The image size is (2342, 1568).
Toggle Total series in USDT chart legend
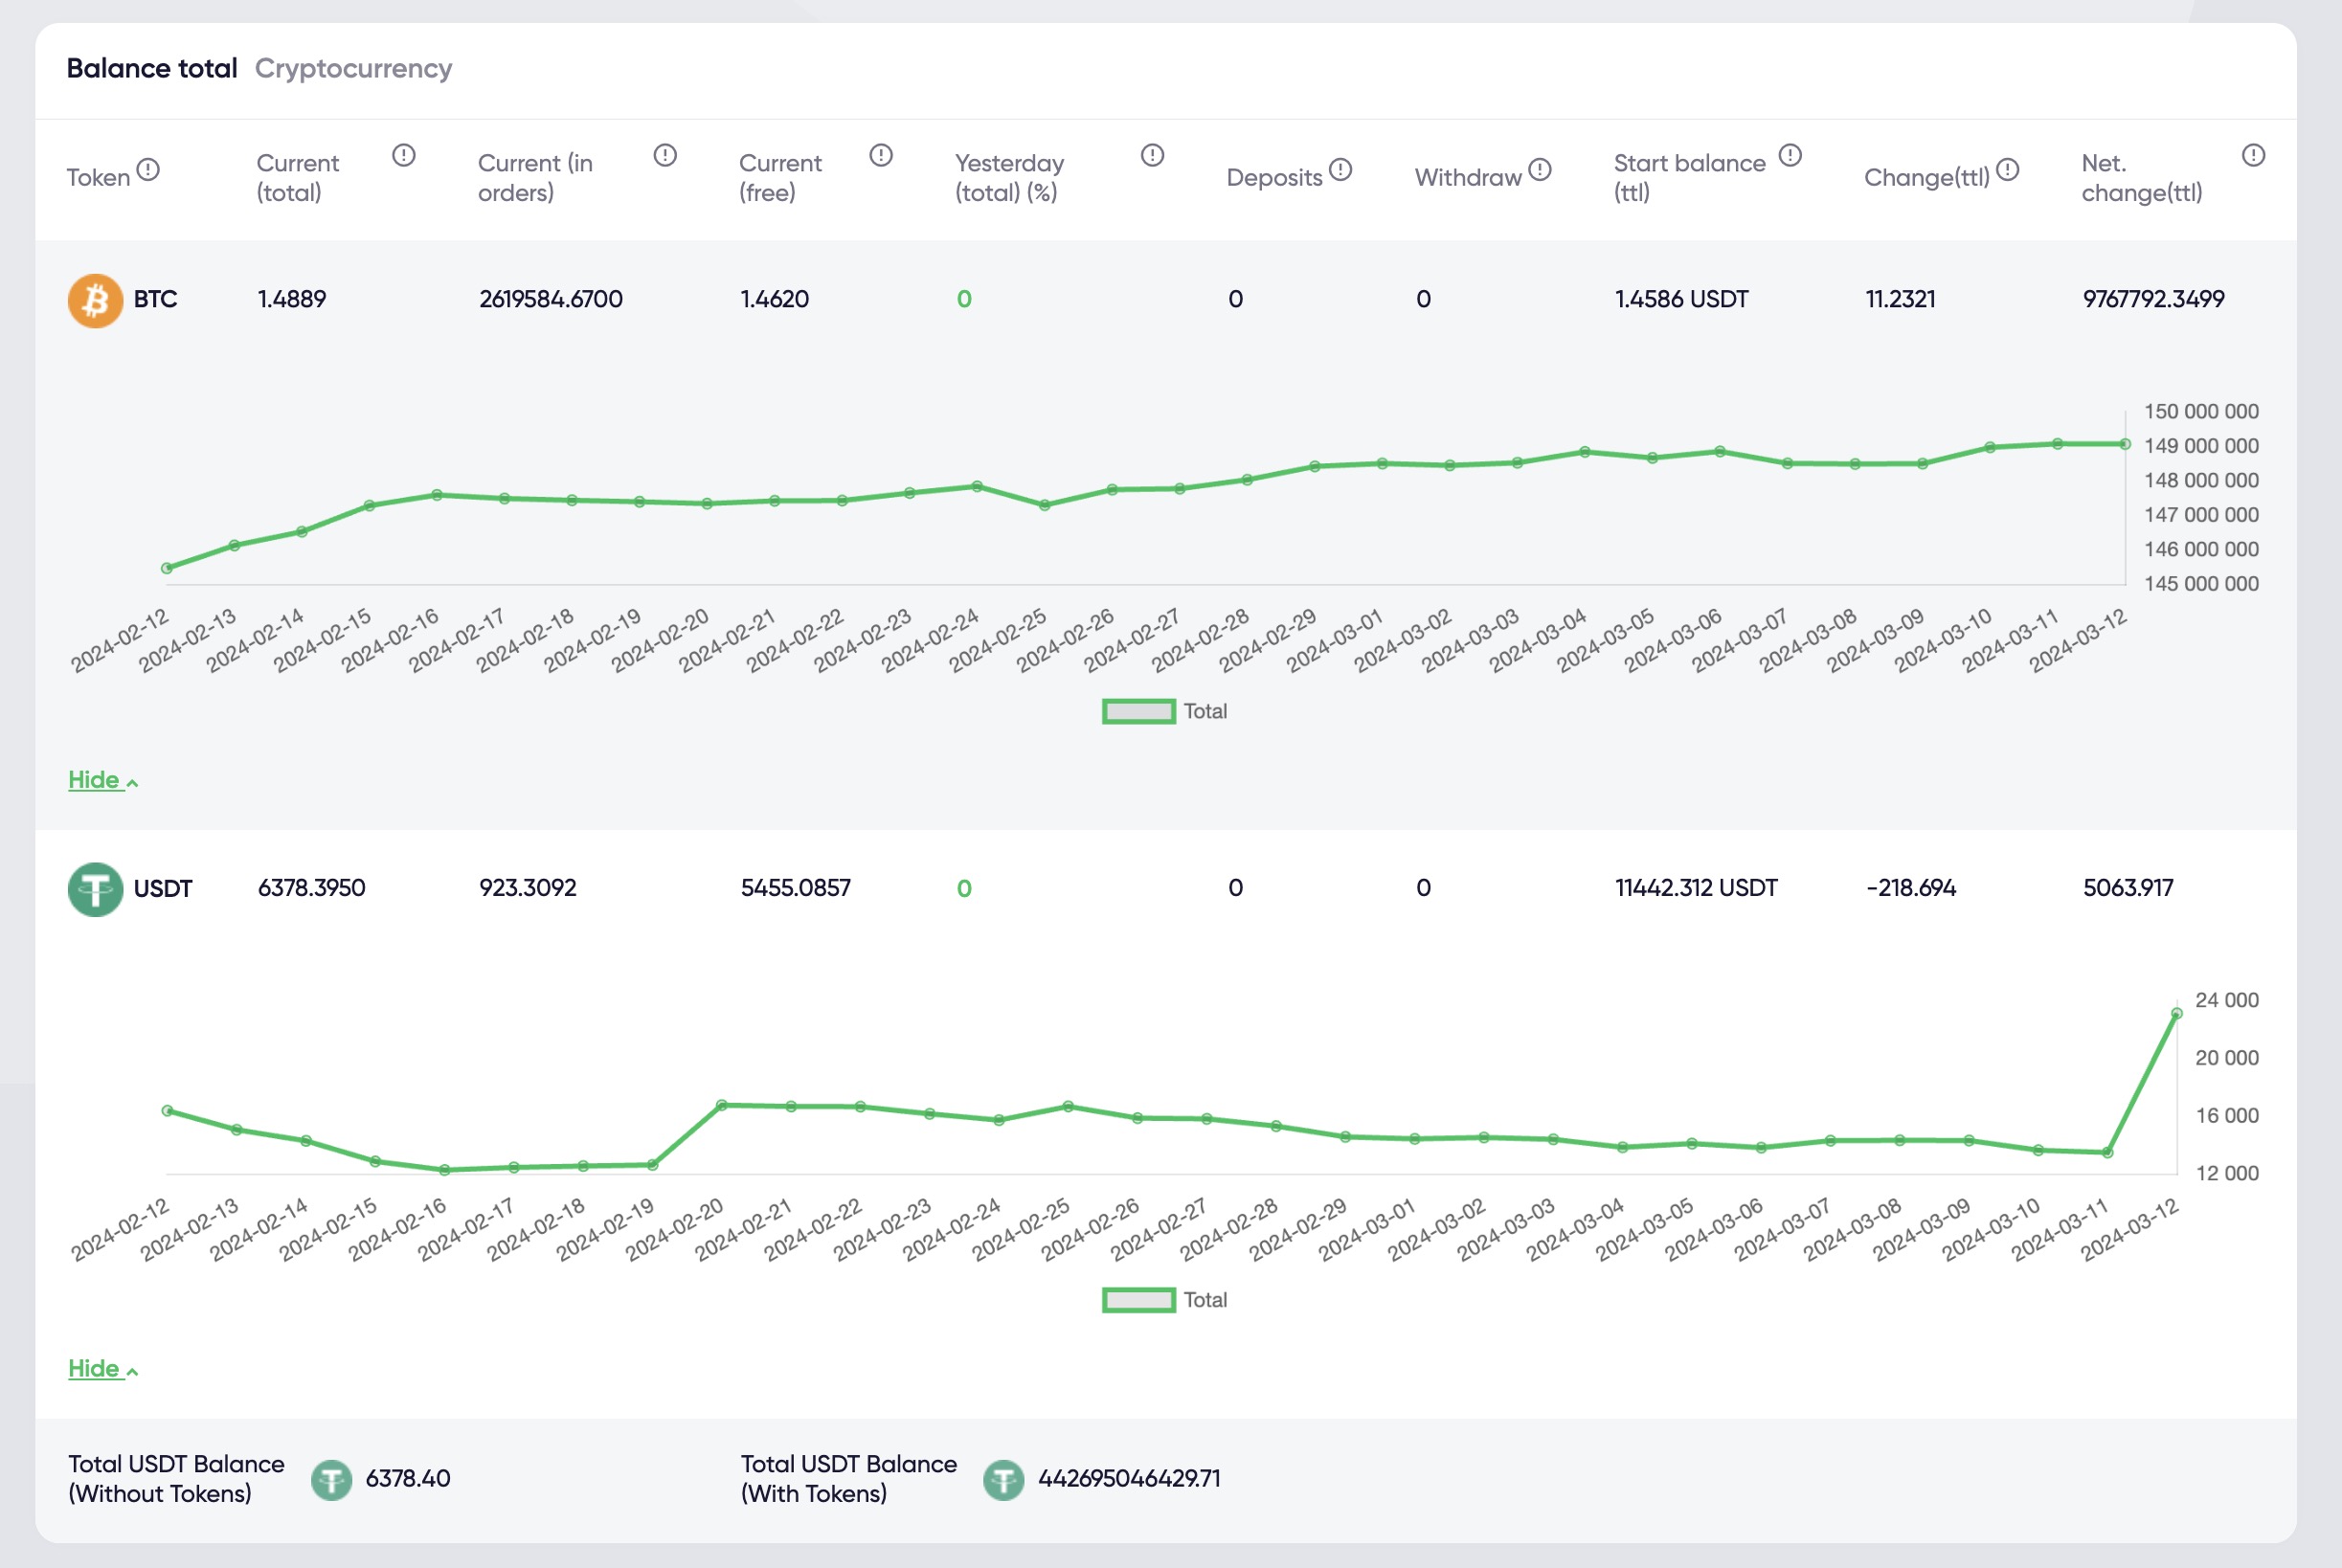tap(1139, 1300)
